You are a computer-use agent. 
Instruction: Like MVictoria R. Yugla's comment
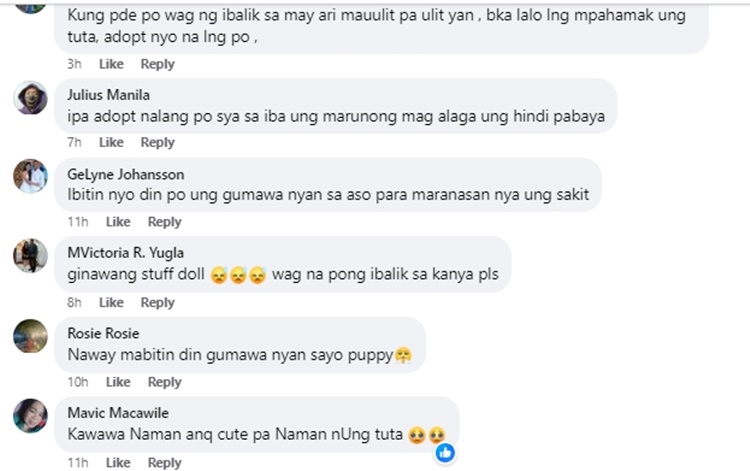point(111,302)
